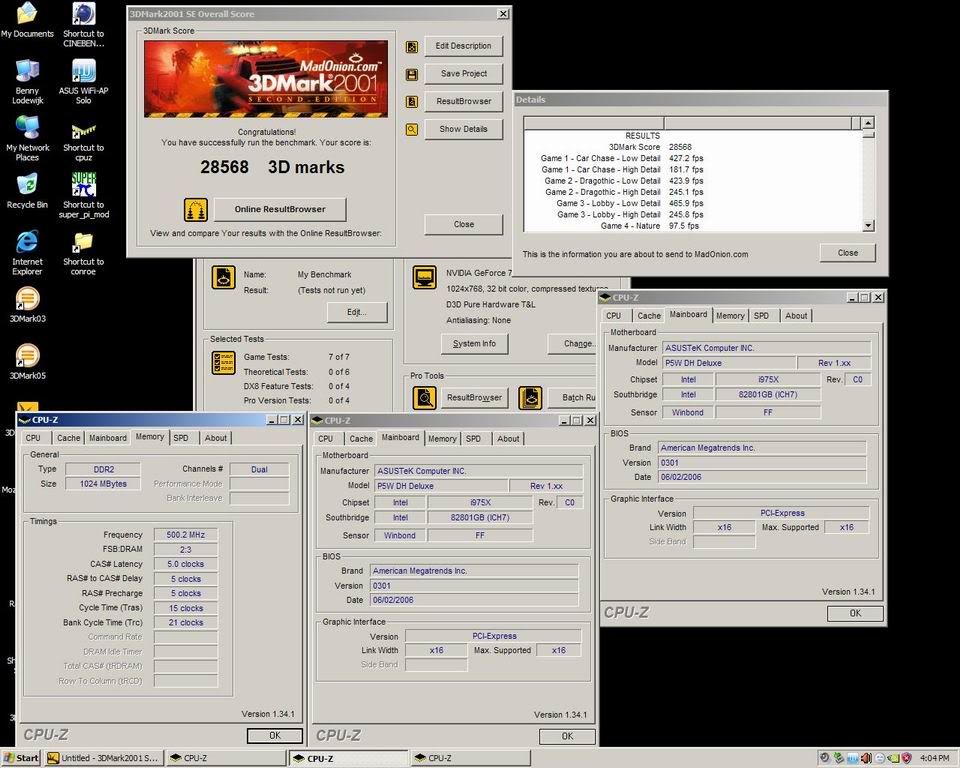The image size is (960, 768).
Task: Click OK in the CPU-Z Memory window
Action: (275, 735)
